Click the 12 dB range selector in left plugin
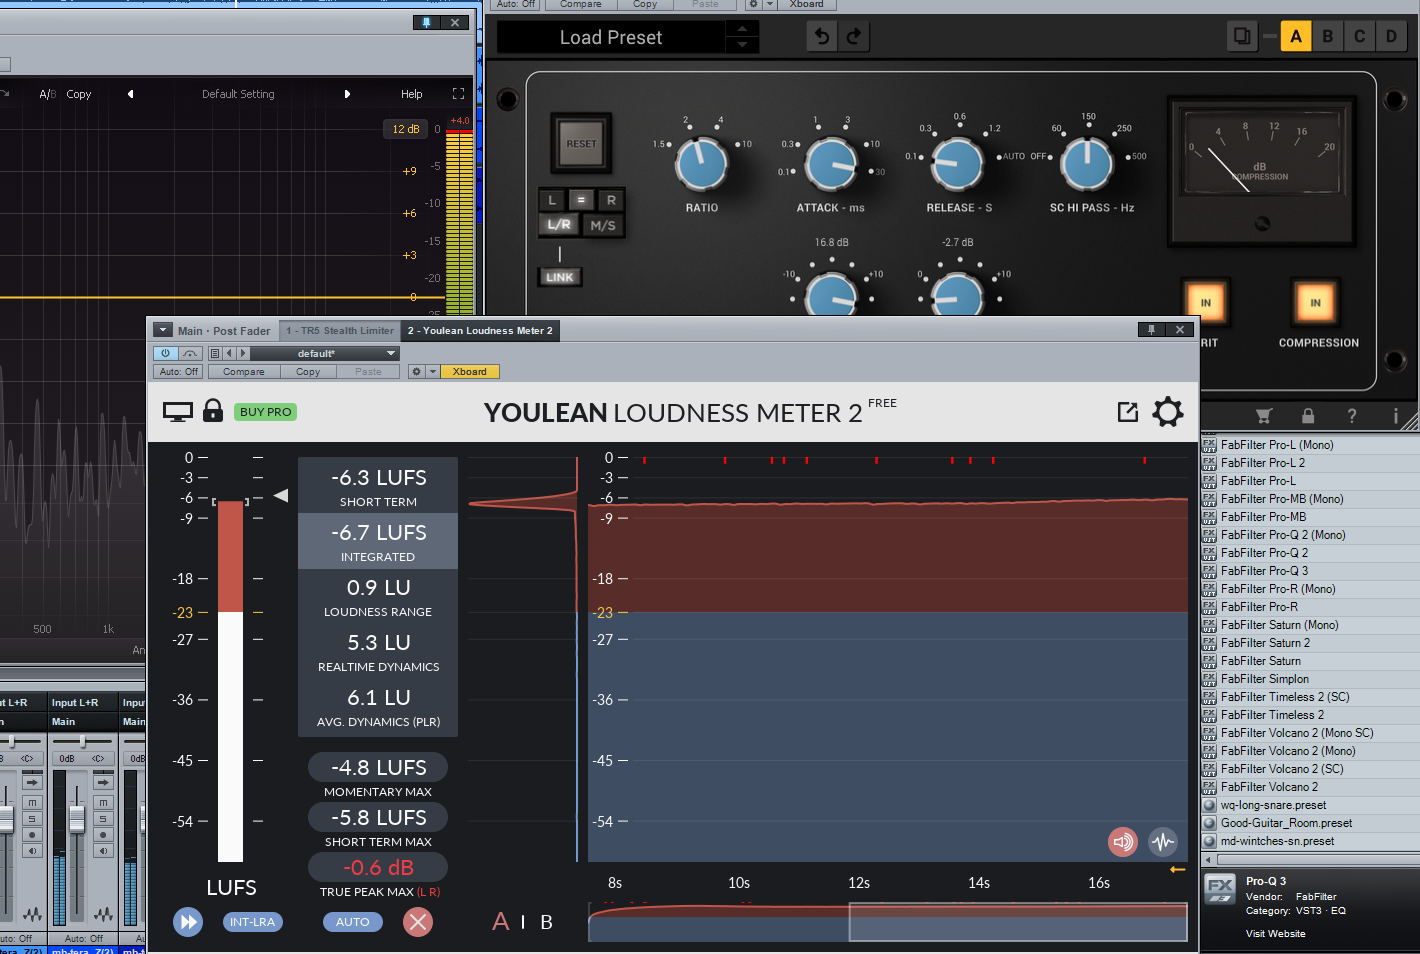This screenshot has width=1420, height=954. point(405,129)
